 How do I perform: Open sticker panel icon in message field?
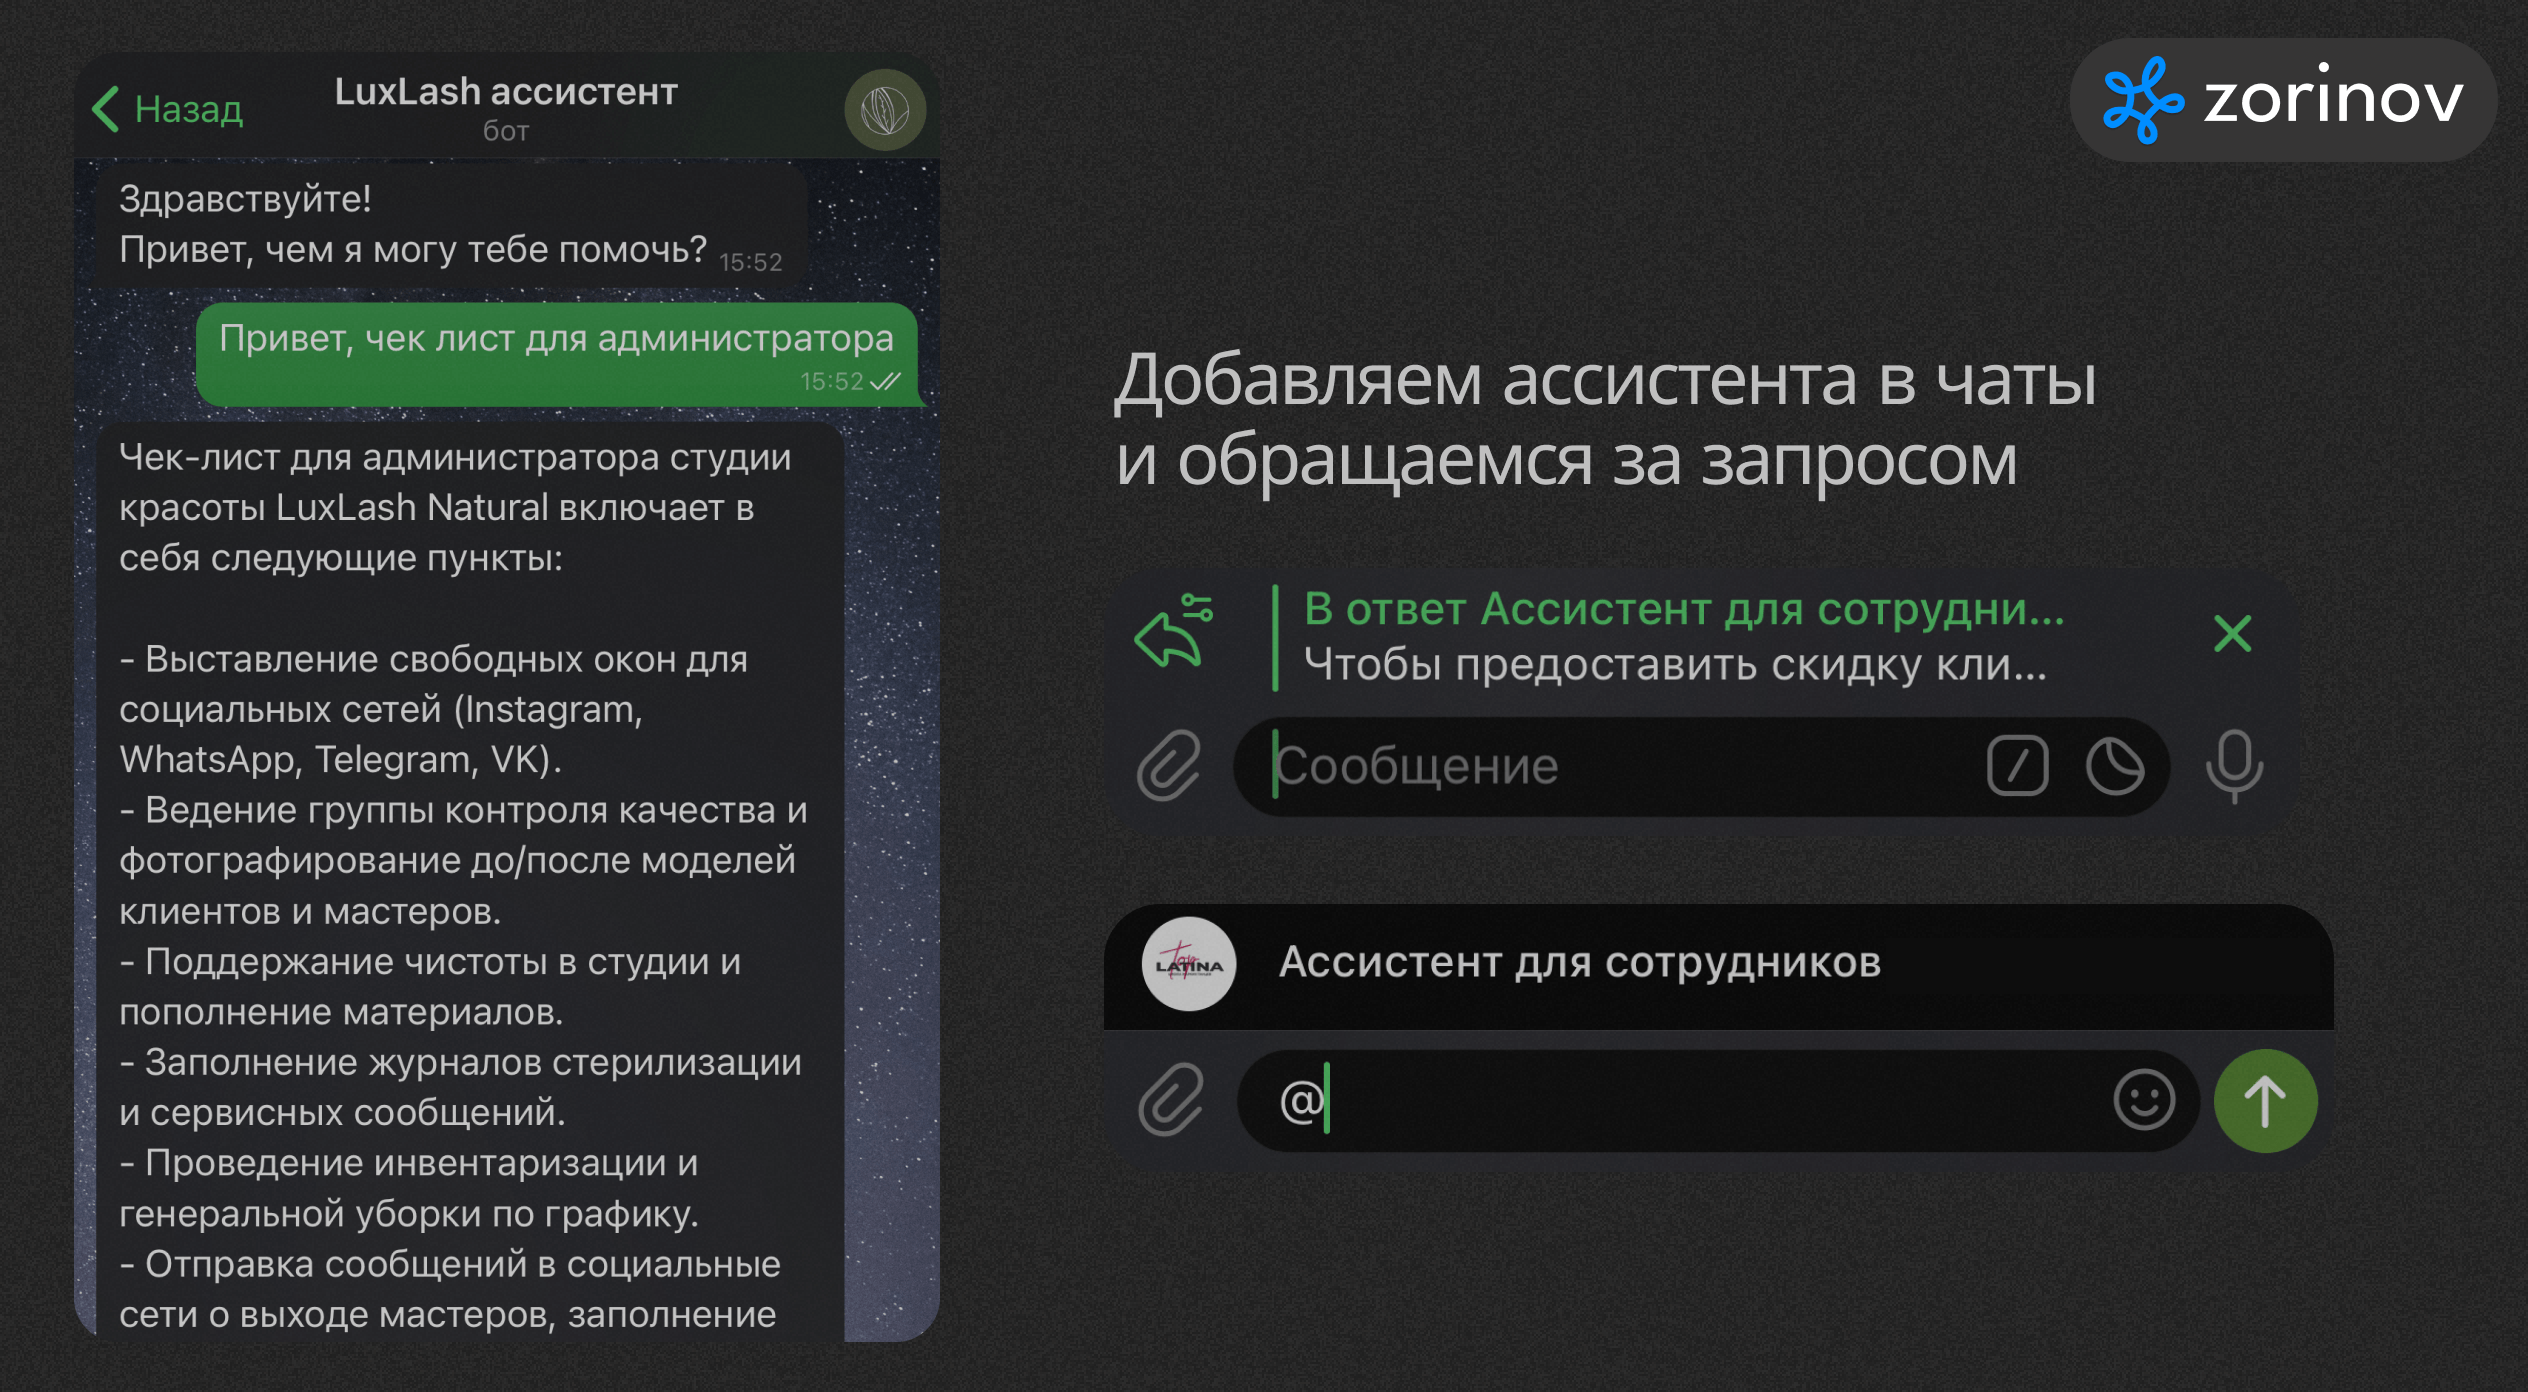pos(2114,766)
